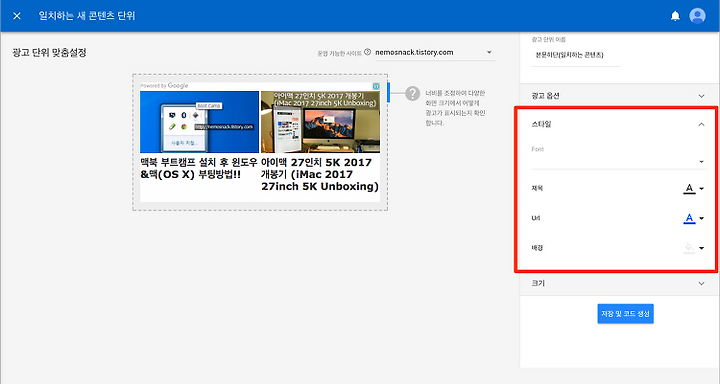Click the 맥북 부트캠프 ad headline
Image resolution: width=720 pixels, height=384 pixels.
coord(199,169)
